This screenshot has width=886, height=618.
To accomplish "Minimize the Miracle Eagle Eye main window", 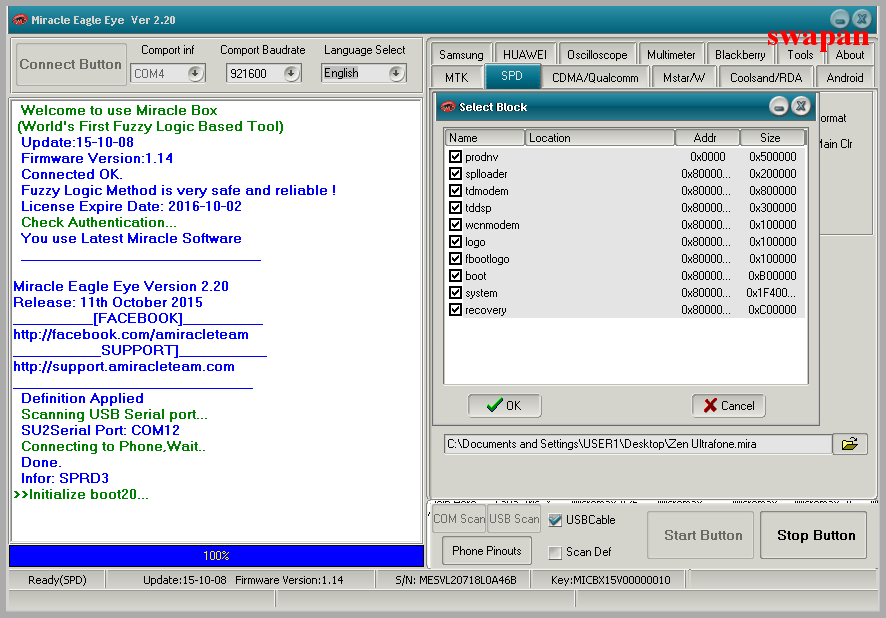I will point(840,19).
